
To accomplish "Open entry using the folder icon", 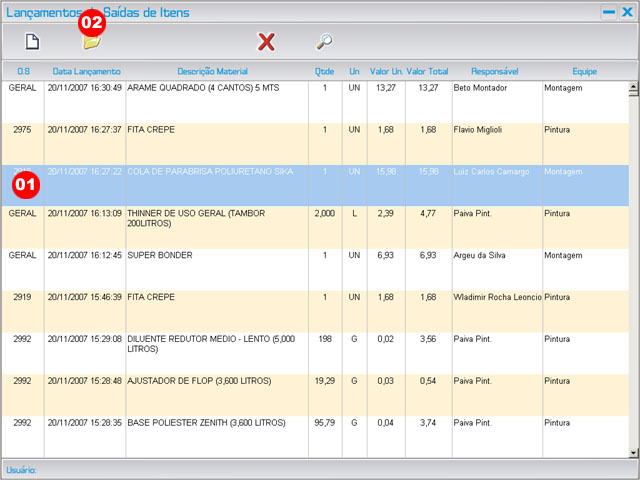I will click(x=91, y=43).
